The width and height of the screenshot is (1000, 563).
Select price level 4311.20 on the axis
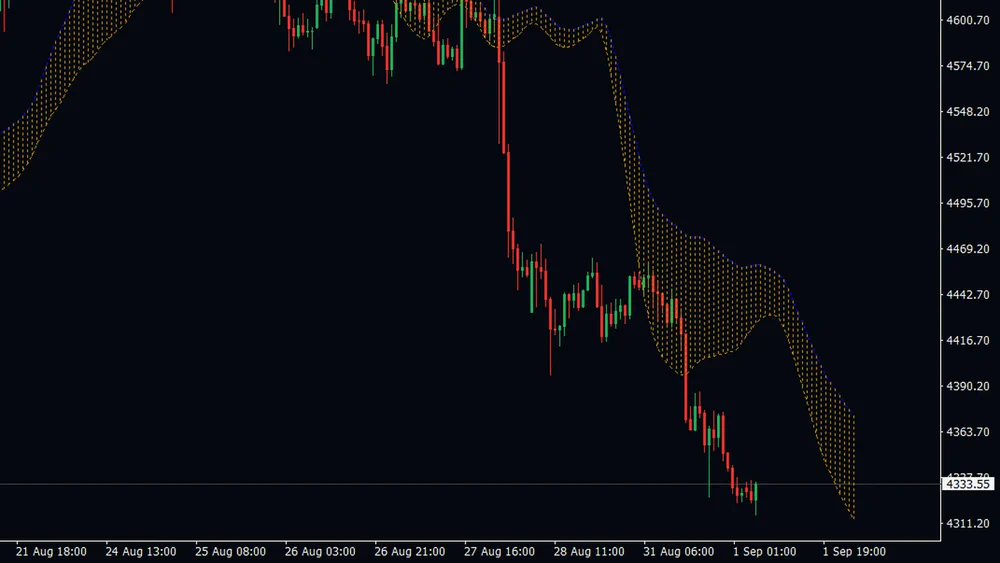(x=967, y=523)
